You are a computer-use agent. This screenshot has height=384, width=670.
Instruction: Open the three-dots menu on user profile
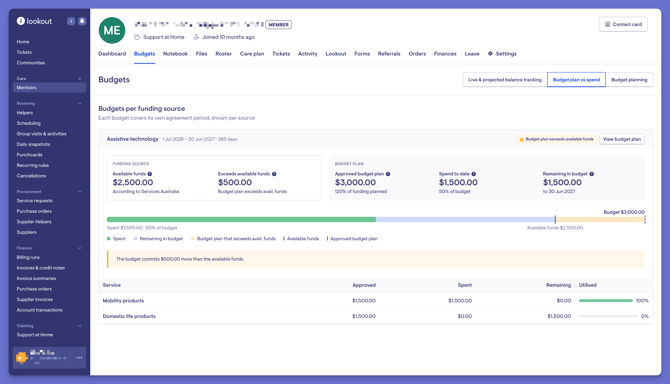79,358
